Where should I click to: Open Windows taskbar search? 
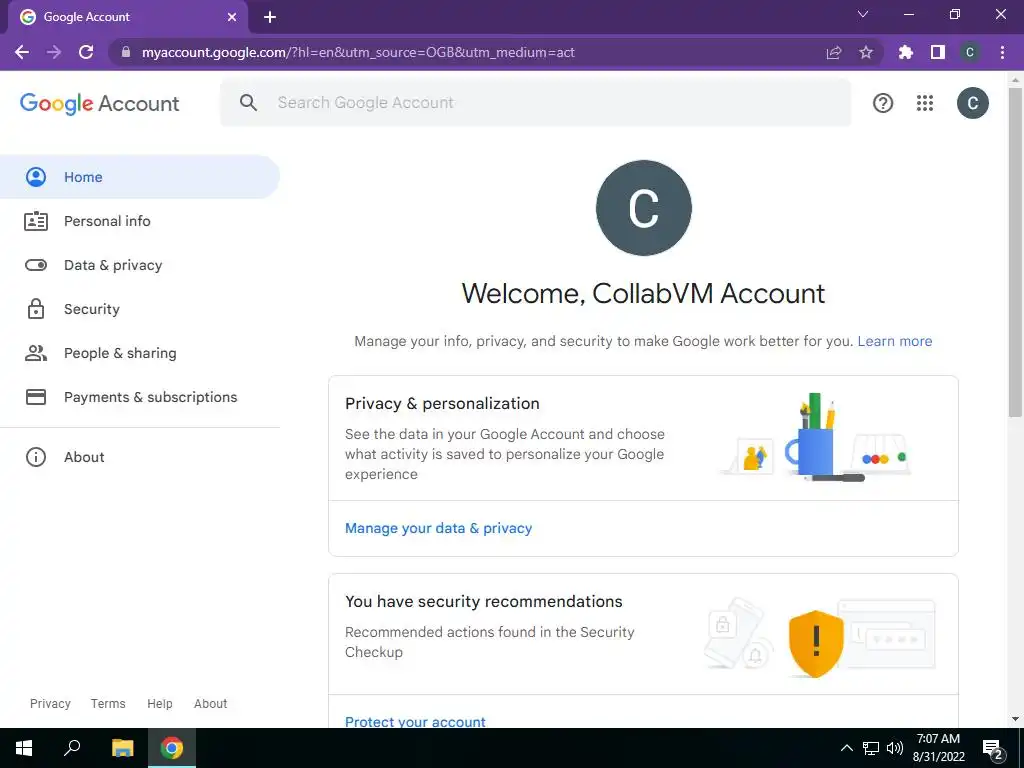point(72,748)
